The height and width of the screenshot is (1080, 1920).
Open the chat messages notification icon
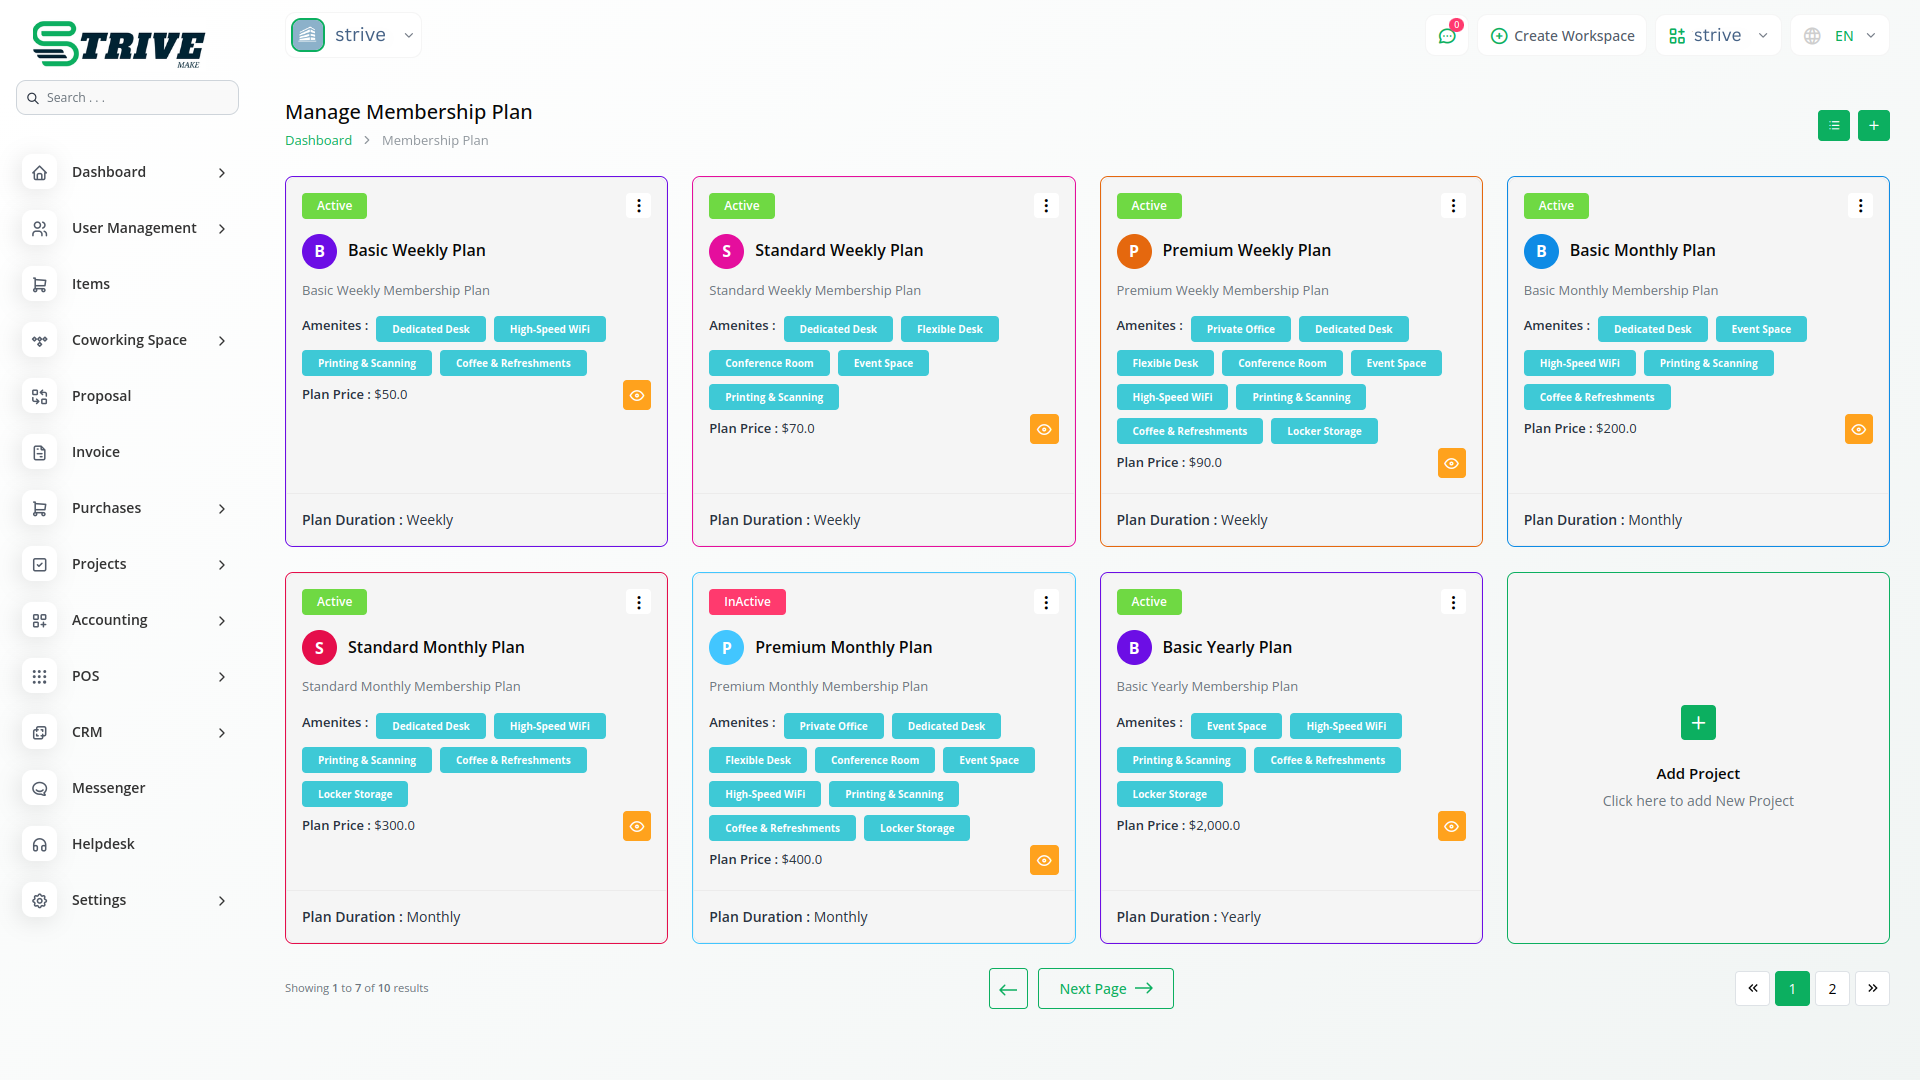click(1446, 36)
